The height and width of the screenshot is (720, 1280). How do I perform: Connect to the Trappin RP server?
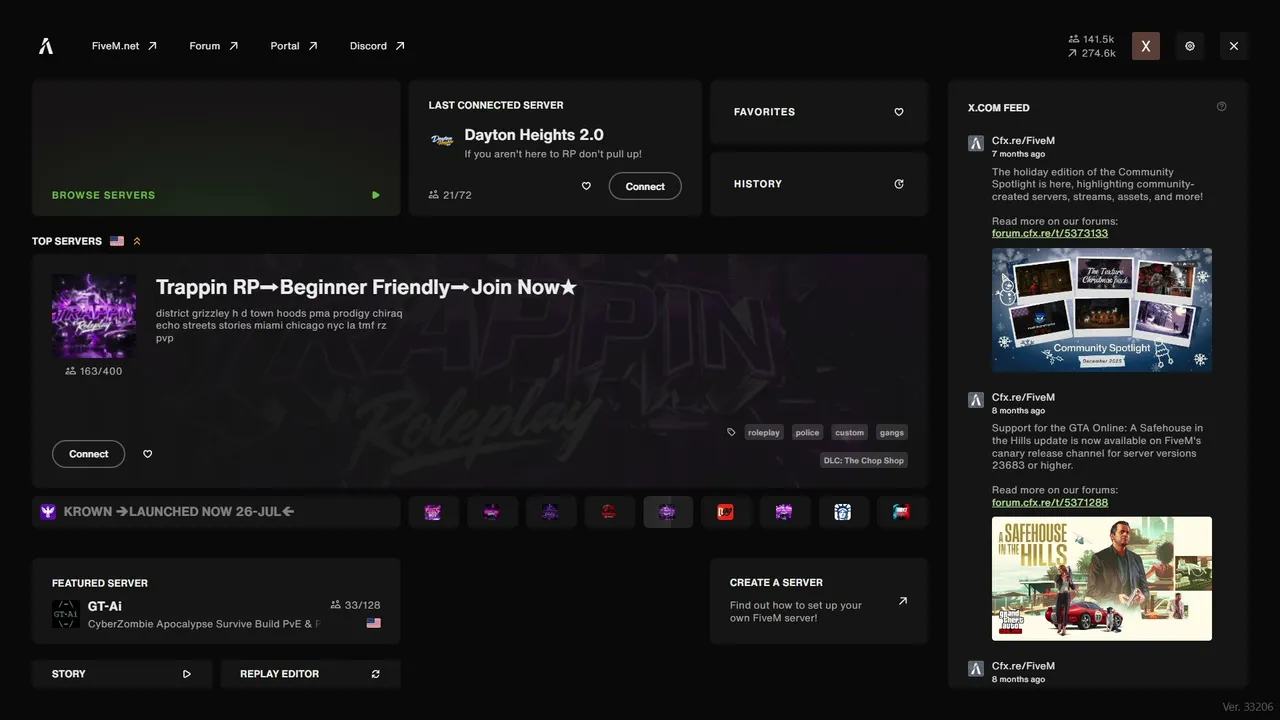coord(89,454)
